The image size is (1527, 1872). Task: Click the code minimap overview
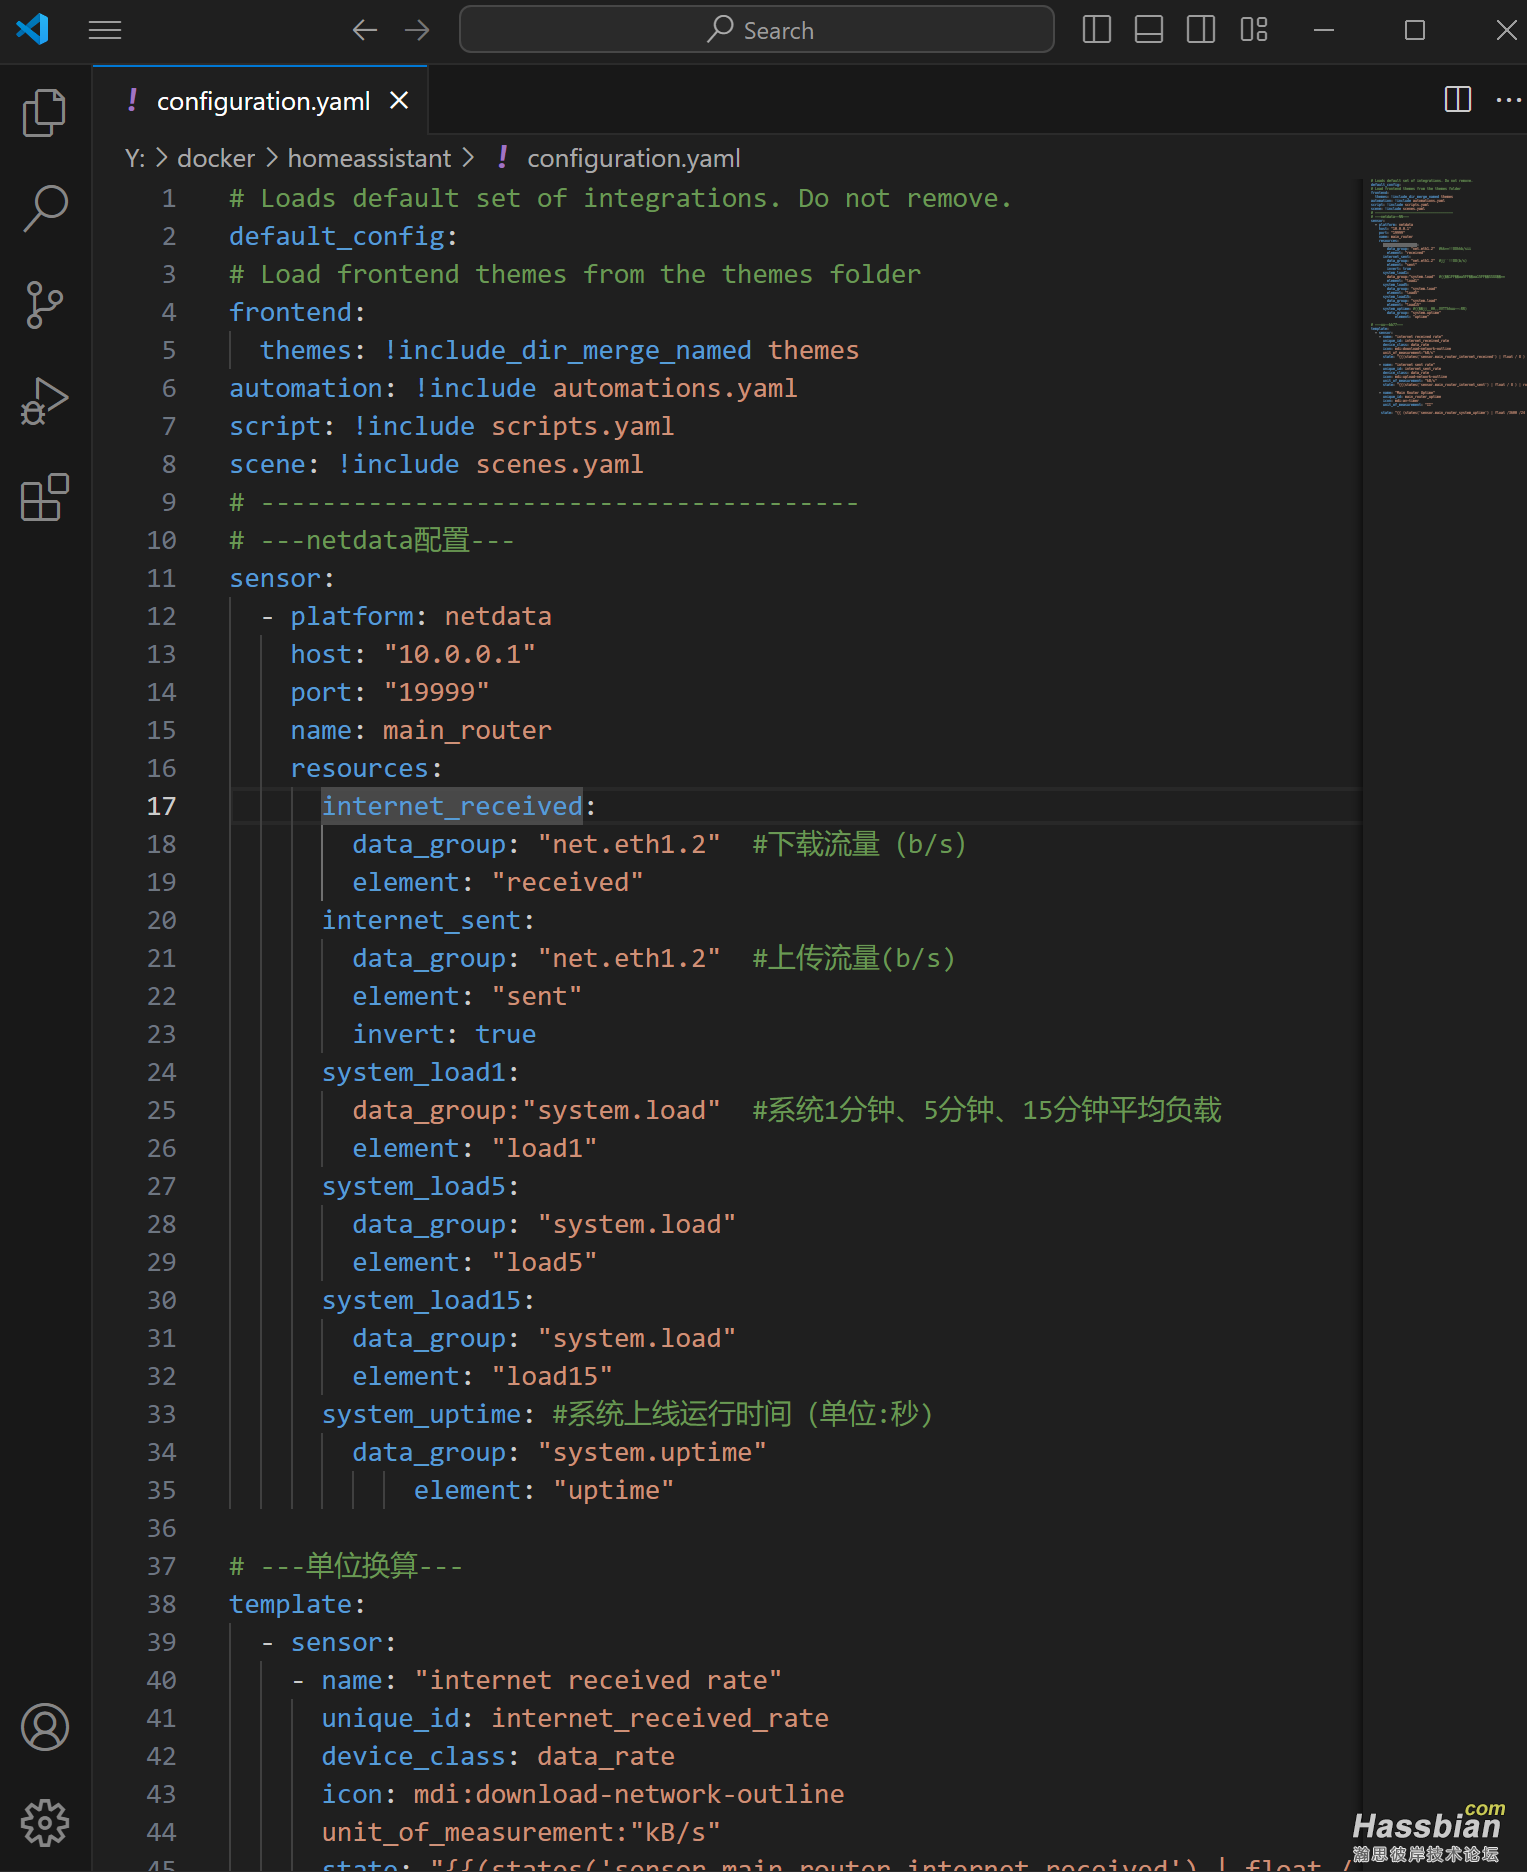click(x=1444, y=298)
